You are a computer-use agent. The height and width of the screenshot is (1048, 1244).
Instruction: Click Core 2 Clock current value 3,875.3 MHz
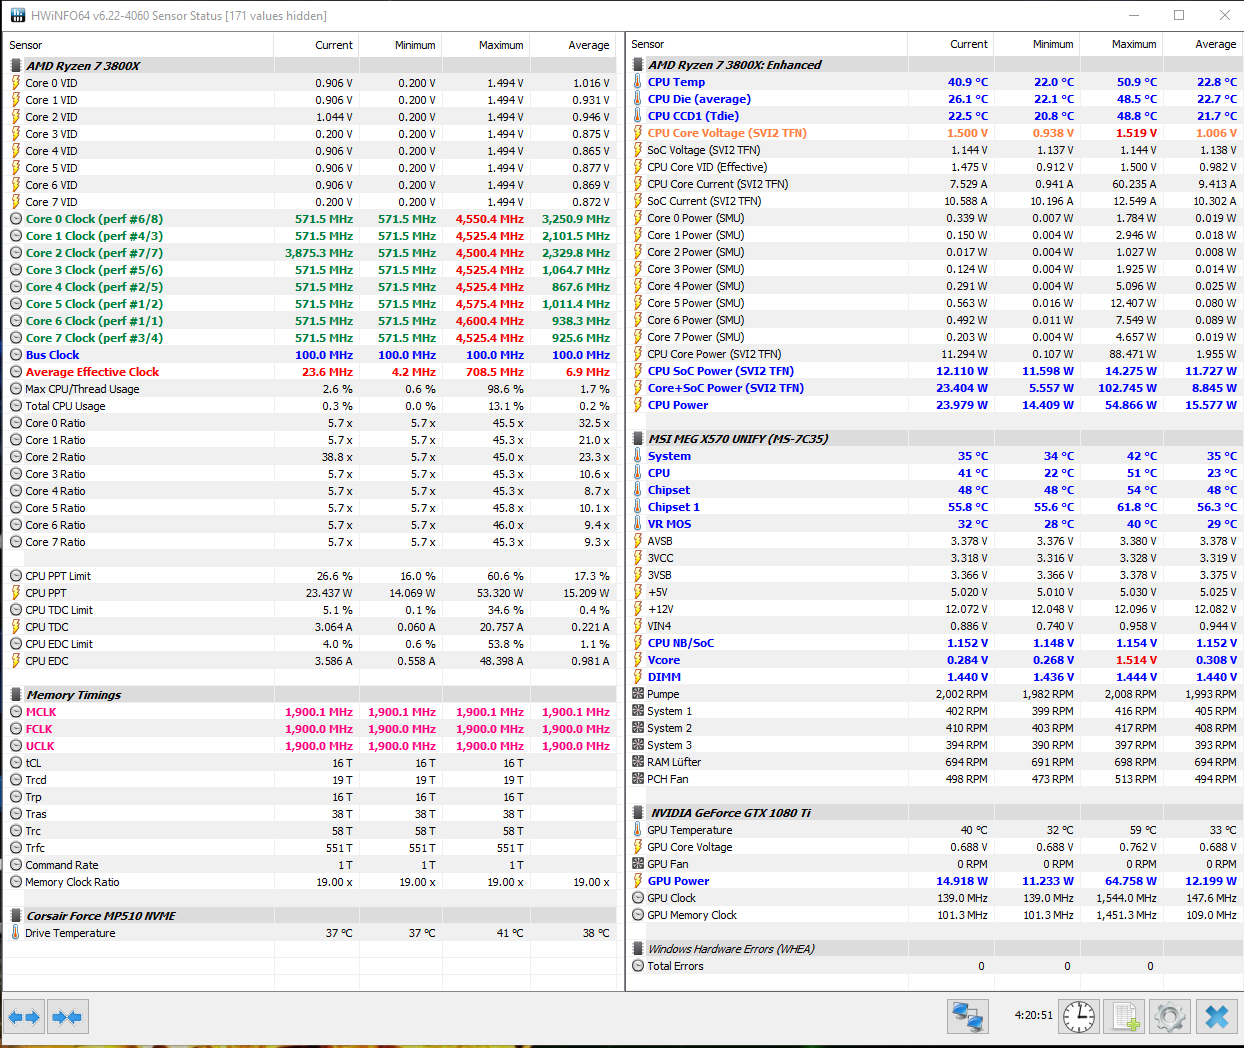click(319, 253)
